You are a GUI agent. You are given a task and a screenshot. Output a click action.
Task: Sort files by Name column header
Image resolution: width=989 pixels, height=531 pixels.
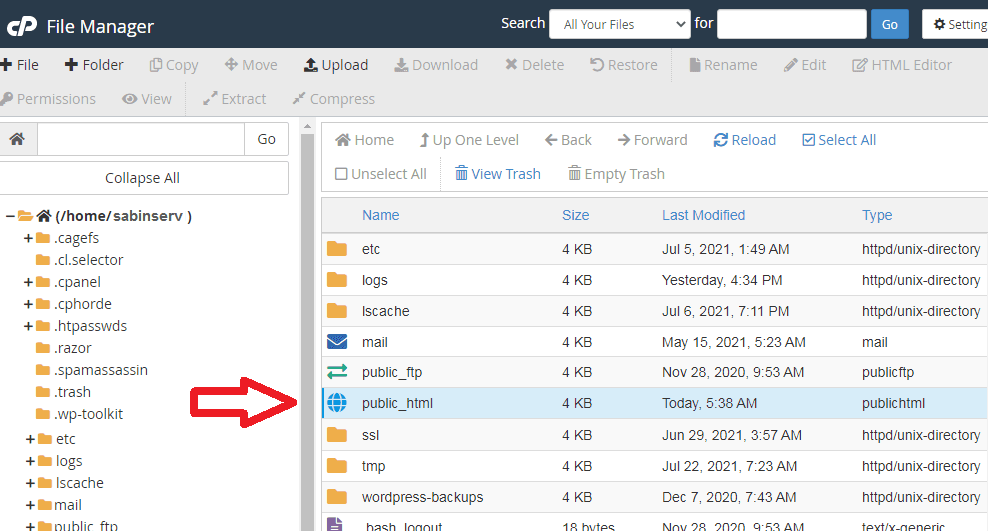[380, 215]
